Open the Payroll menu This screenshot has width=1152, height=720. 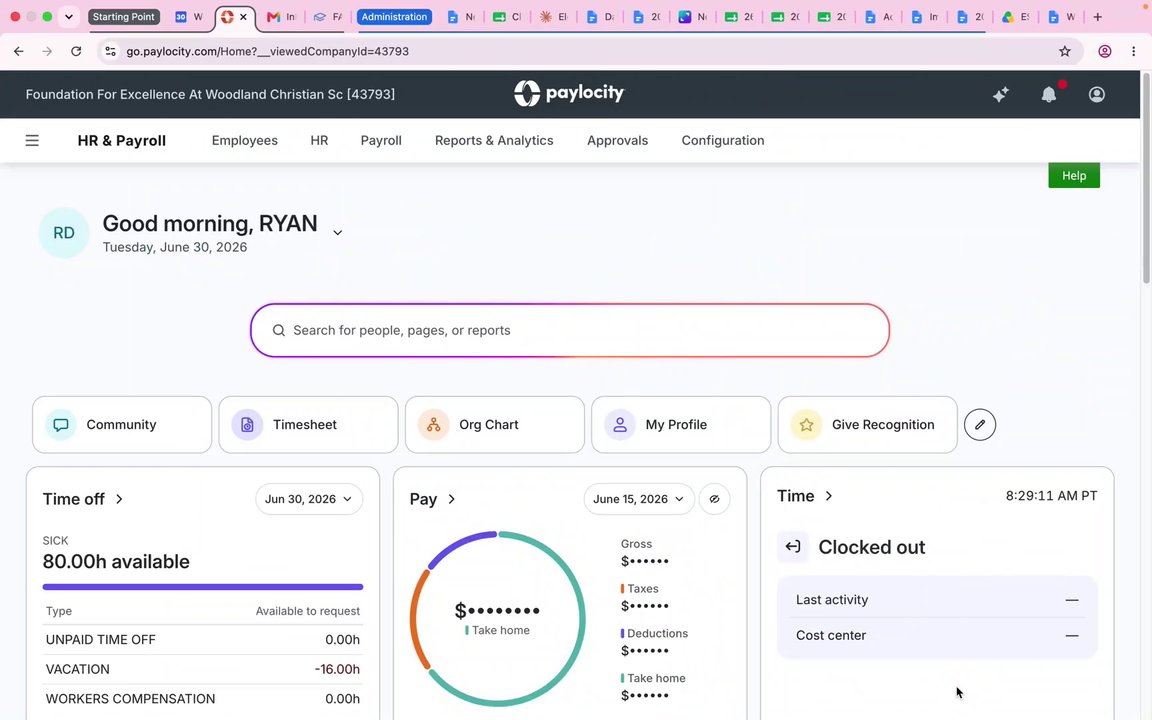pyautogui.click(x=381, y=140)
